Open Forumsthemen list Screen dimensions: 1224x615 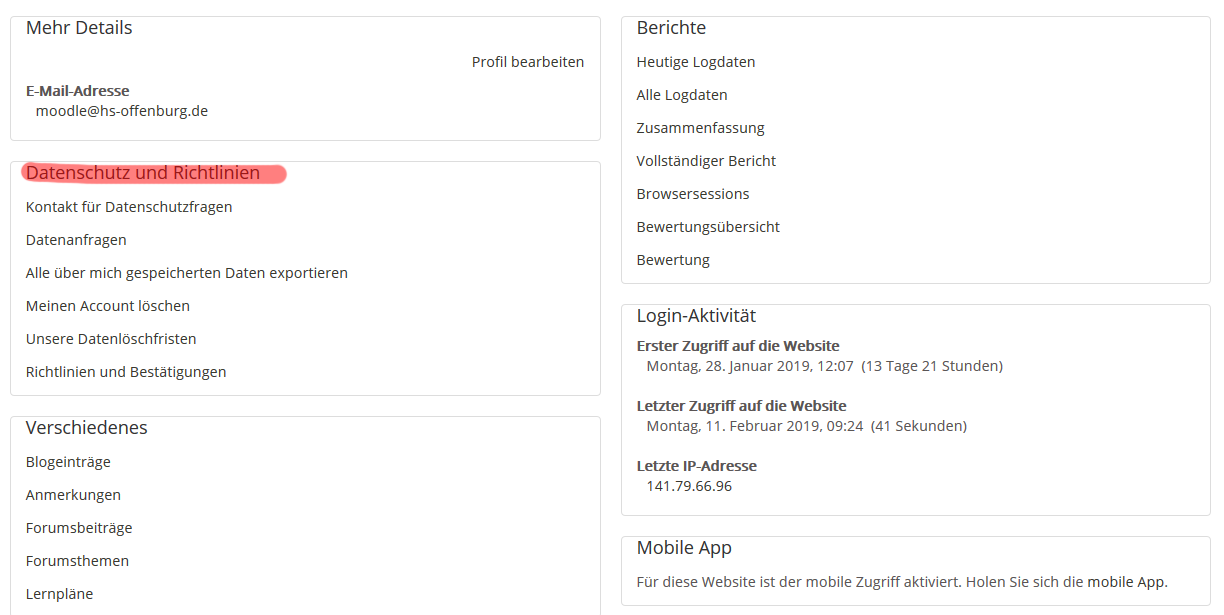77,561
